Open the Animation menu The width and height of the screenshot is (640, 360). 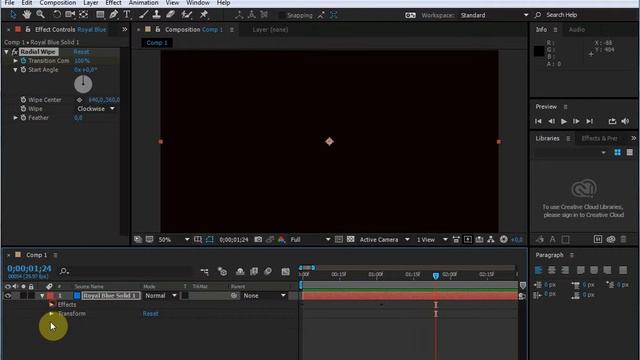(143, 3)
